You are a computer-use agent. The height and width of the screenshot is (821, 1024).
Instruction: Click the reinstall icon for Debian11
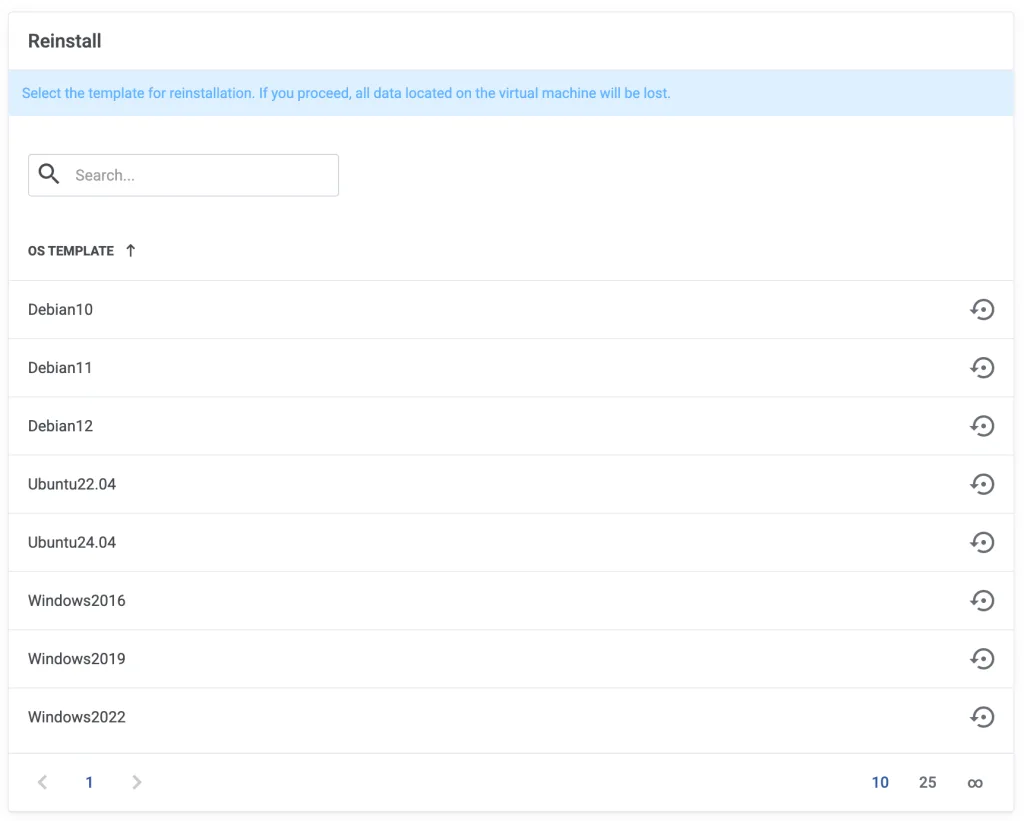[982, 368]
